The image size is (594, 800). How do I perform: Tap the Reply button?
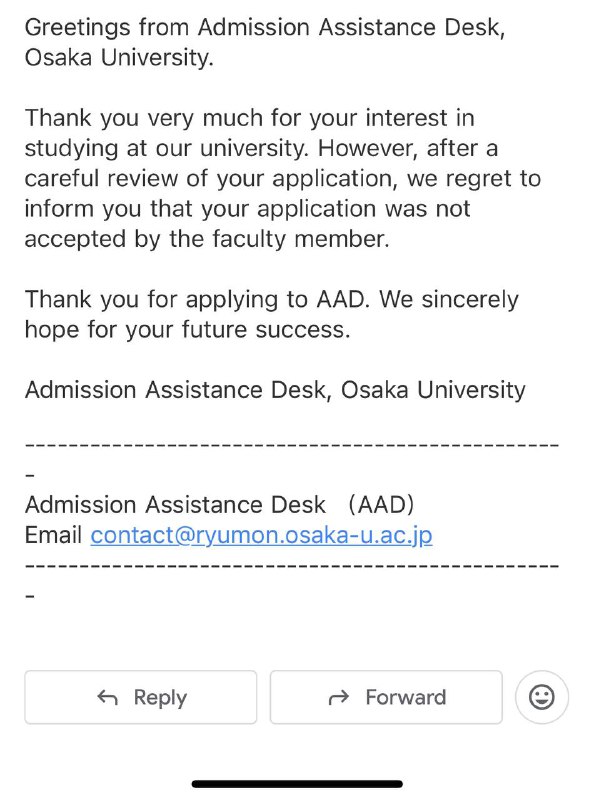[x=141, y=697]
